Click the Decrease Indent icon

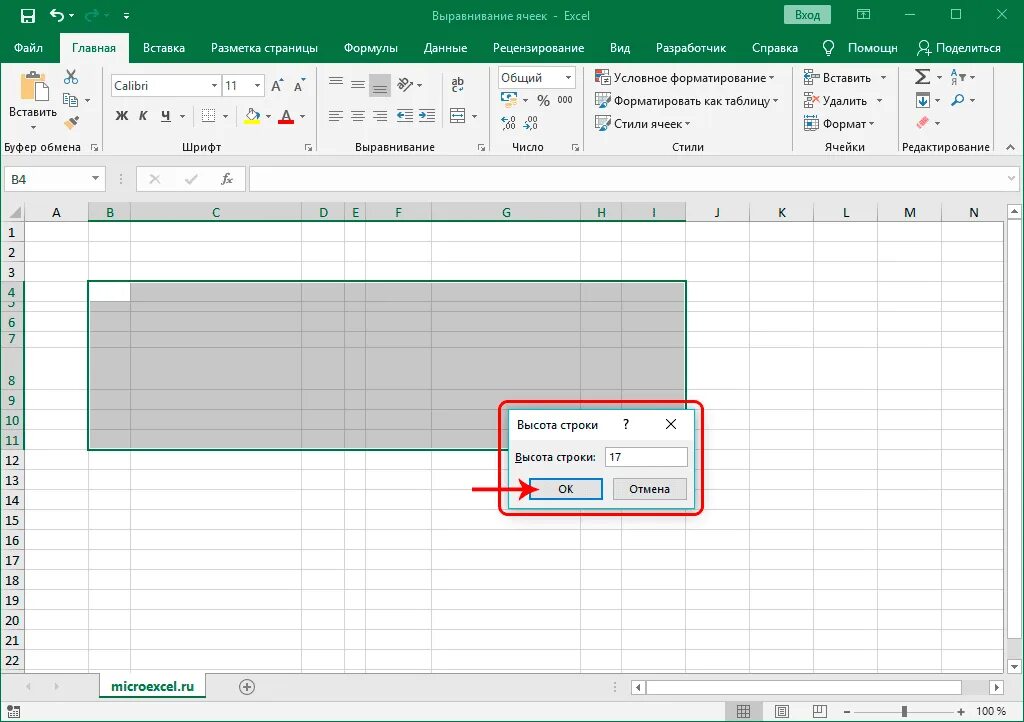(x=405, y=116)
